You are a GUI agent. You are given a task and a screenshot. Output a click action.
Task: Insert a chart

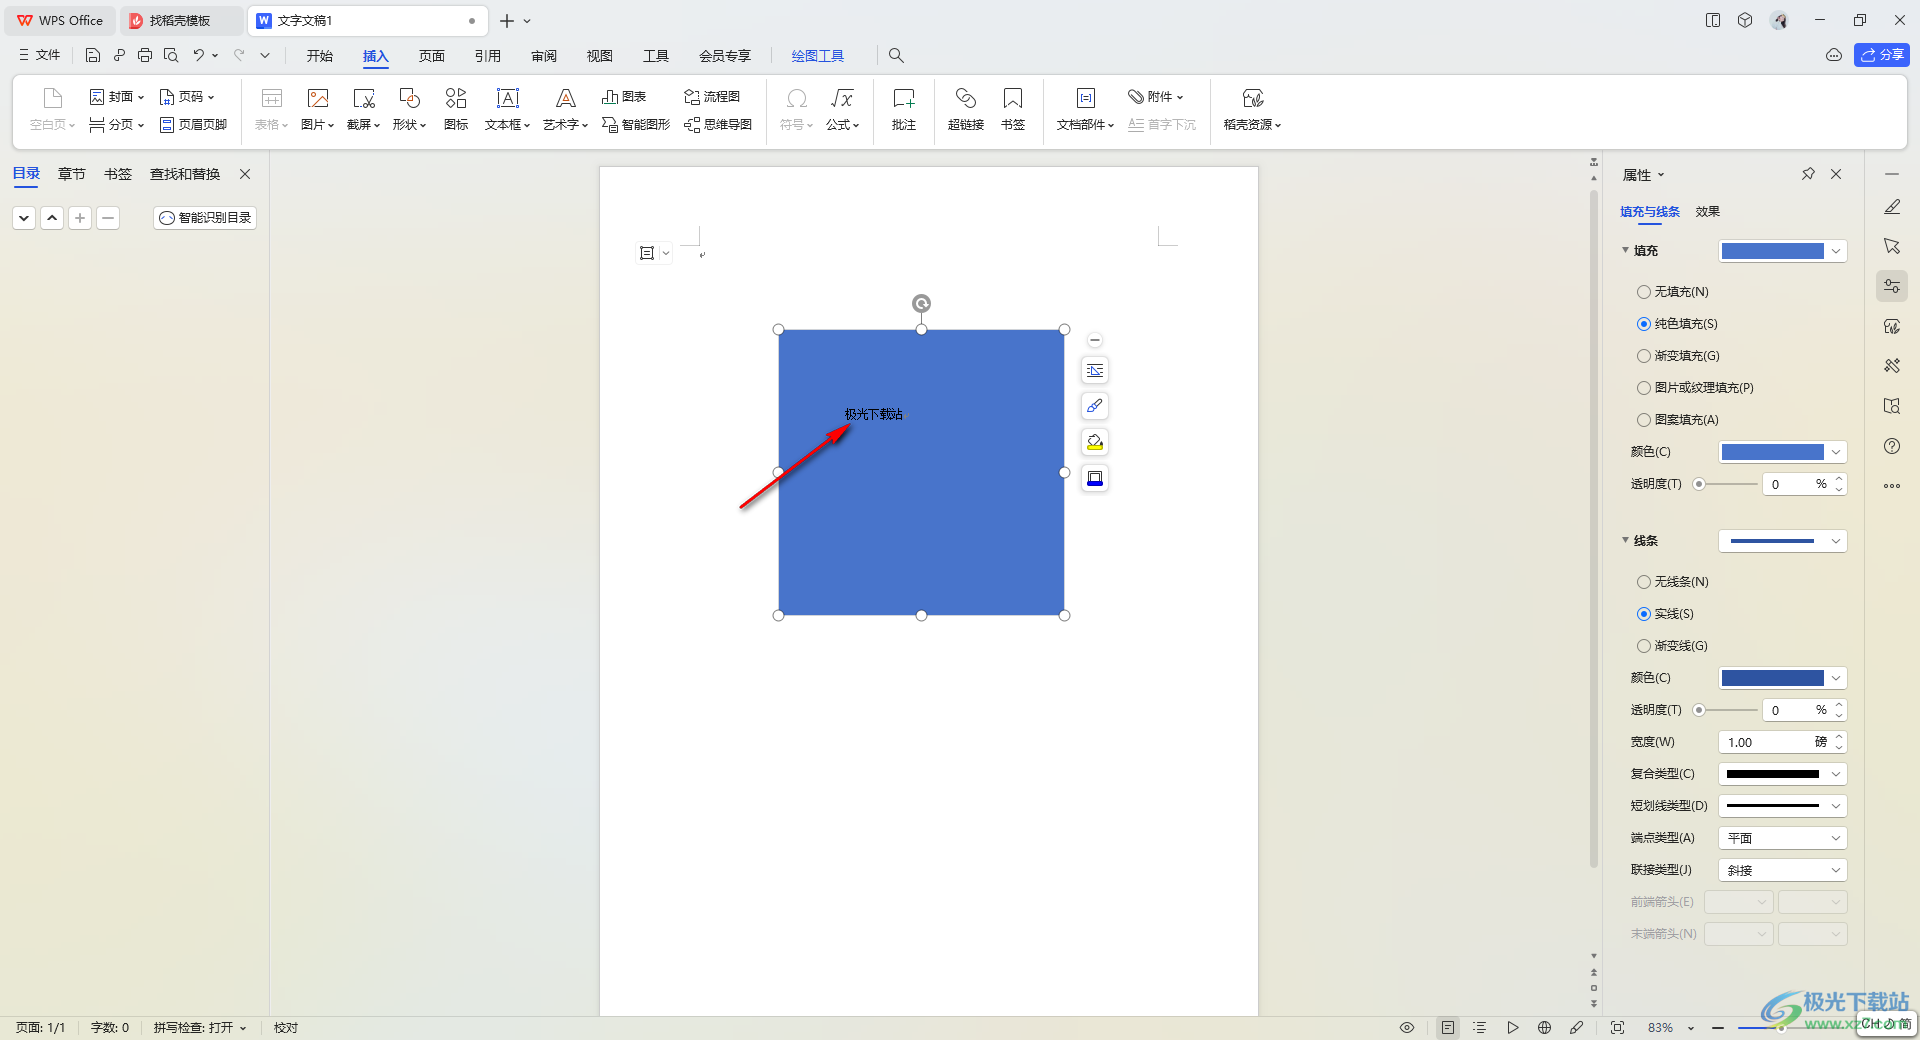coord(624,97)
